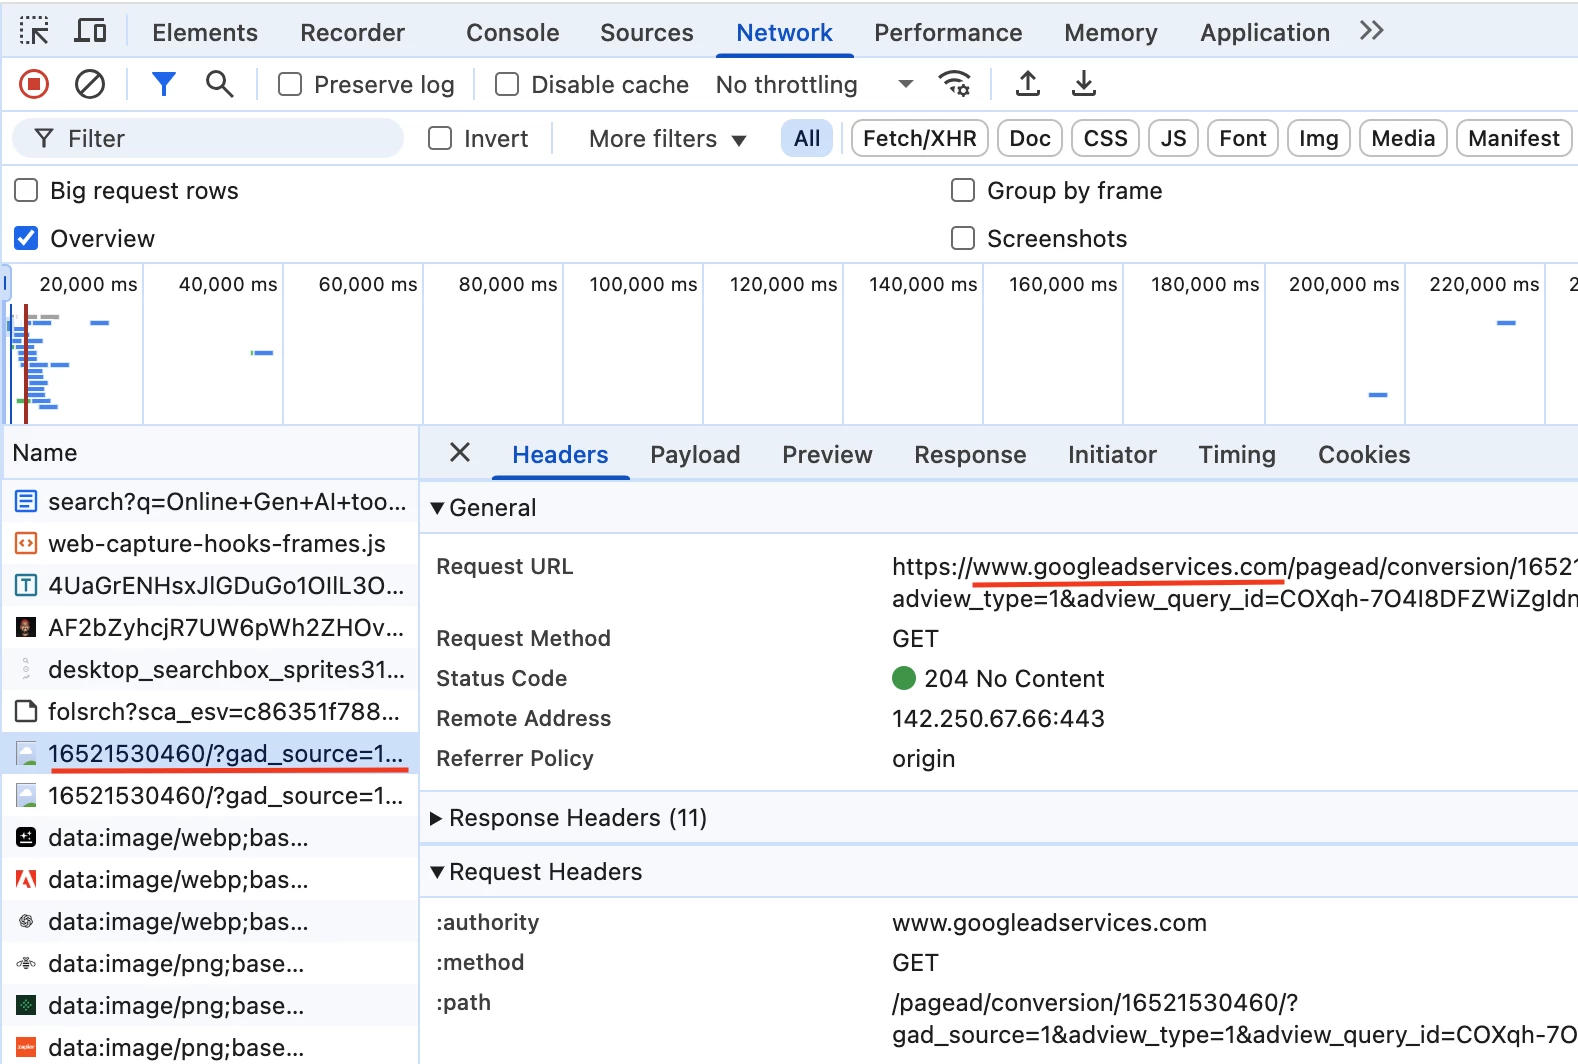Open the Initiator tab
The height and width of the screenshot is (1064, 1578).
(1112, 455)
